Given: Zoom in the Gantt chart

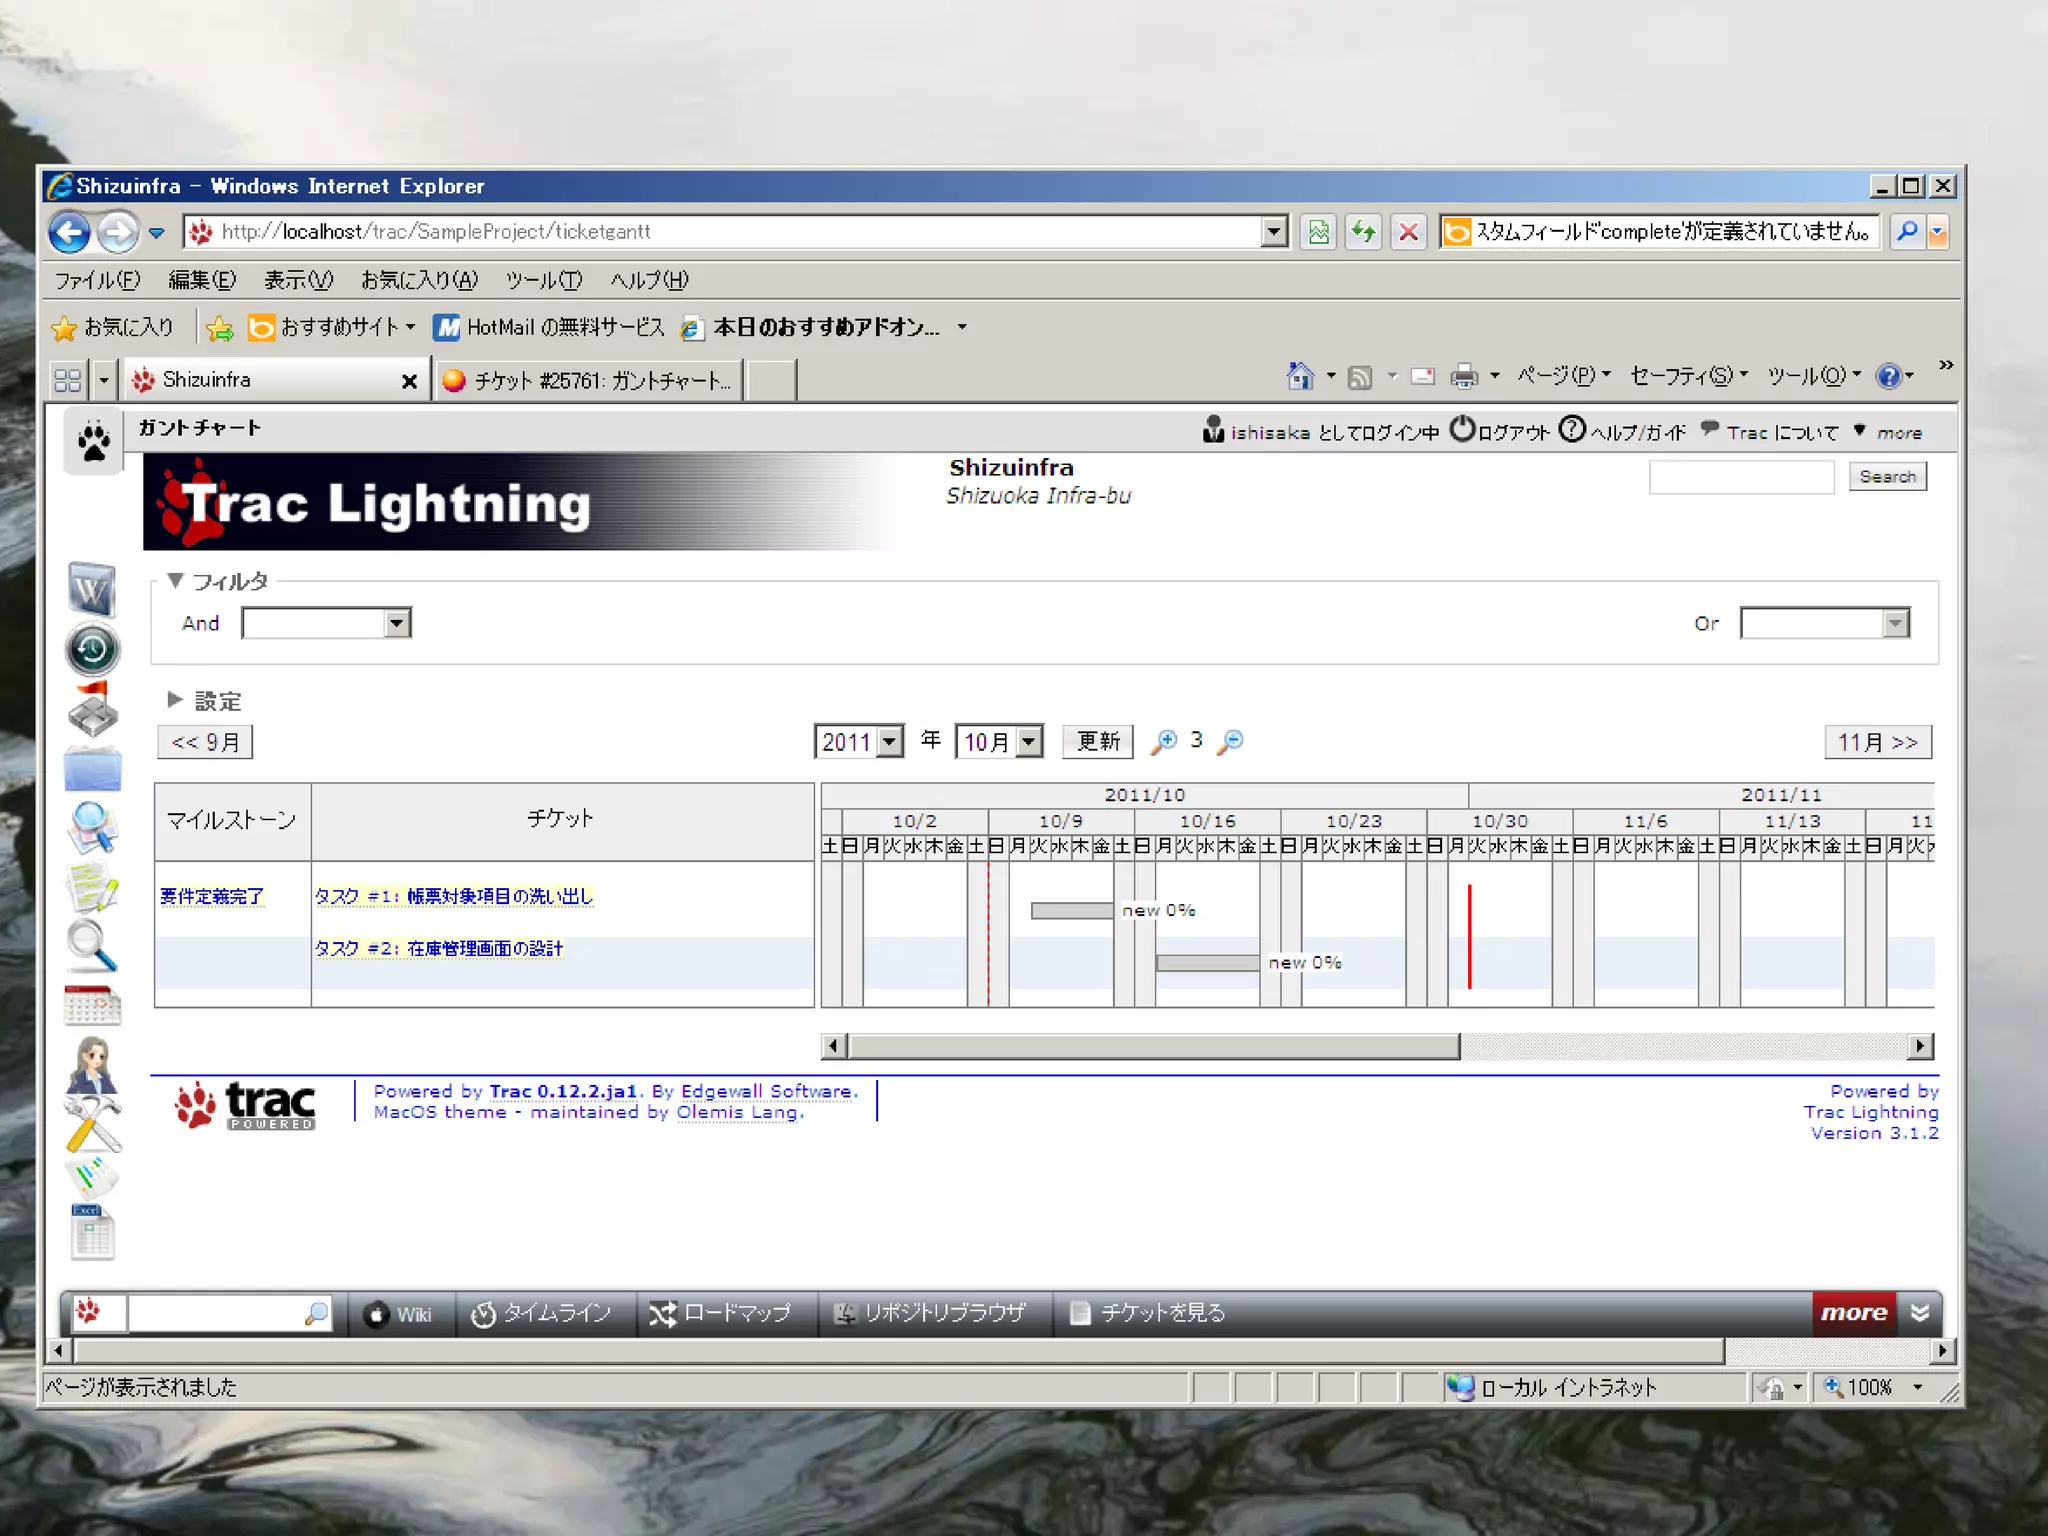Looking at the screenshot, I should pos(1164,741).
